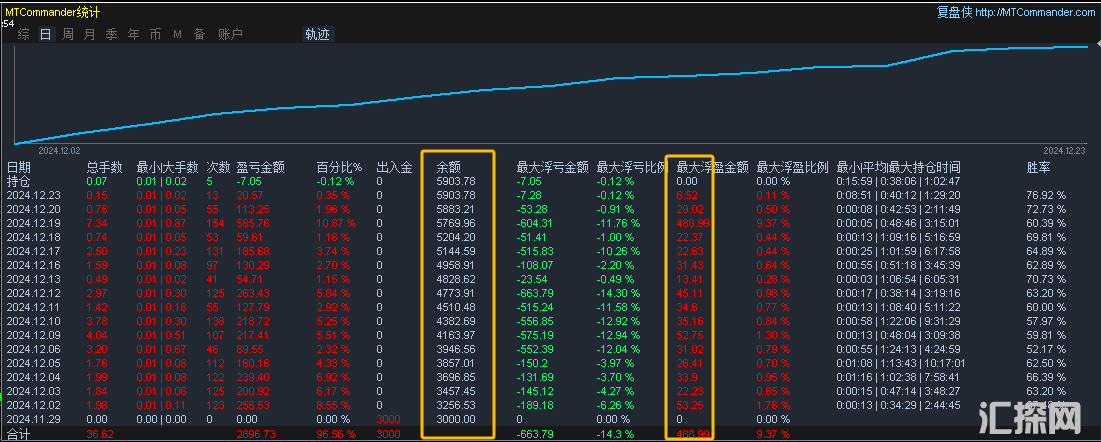Click the chart start date 2024.12.02
This screenshot has width=1101, height=442.
point(60,150)
